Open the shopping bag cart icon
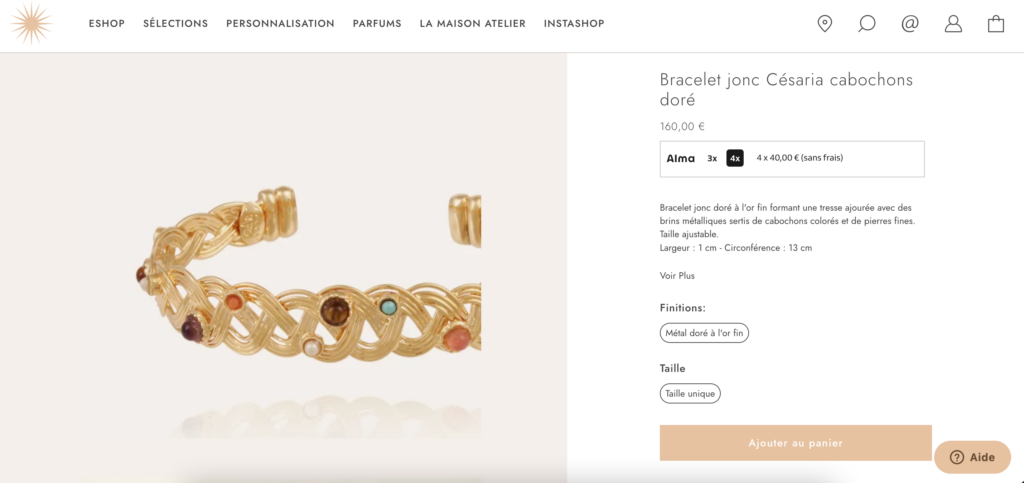The width and height of the screenshot is (1024, 483). [x=996, y=24]
